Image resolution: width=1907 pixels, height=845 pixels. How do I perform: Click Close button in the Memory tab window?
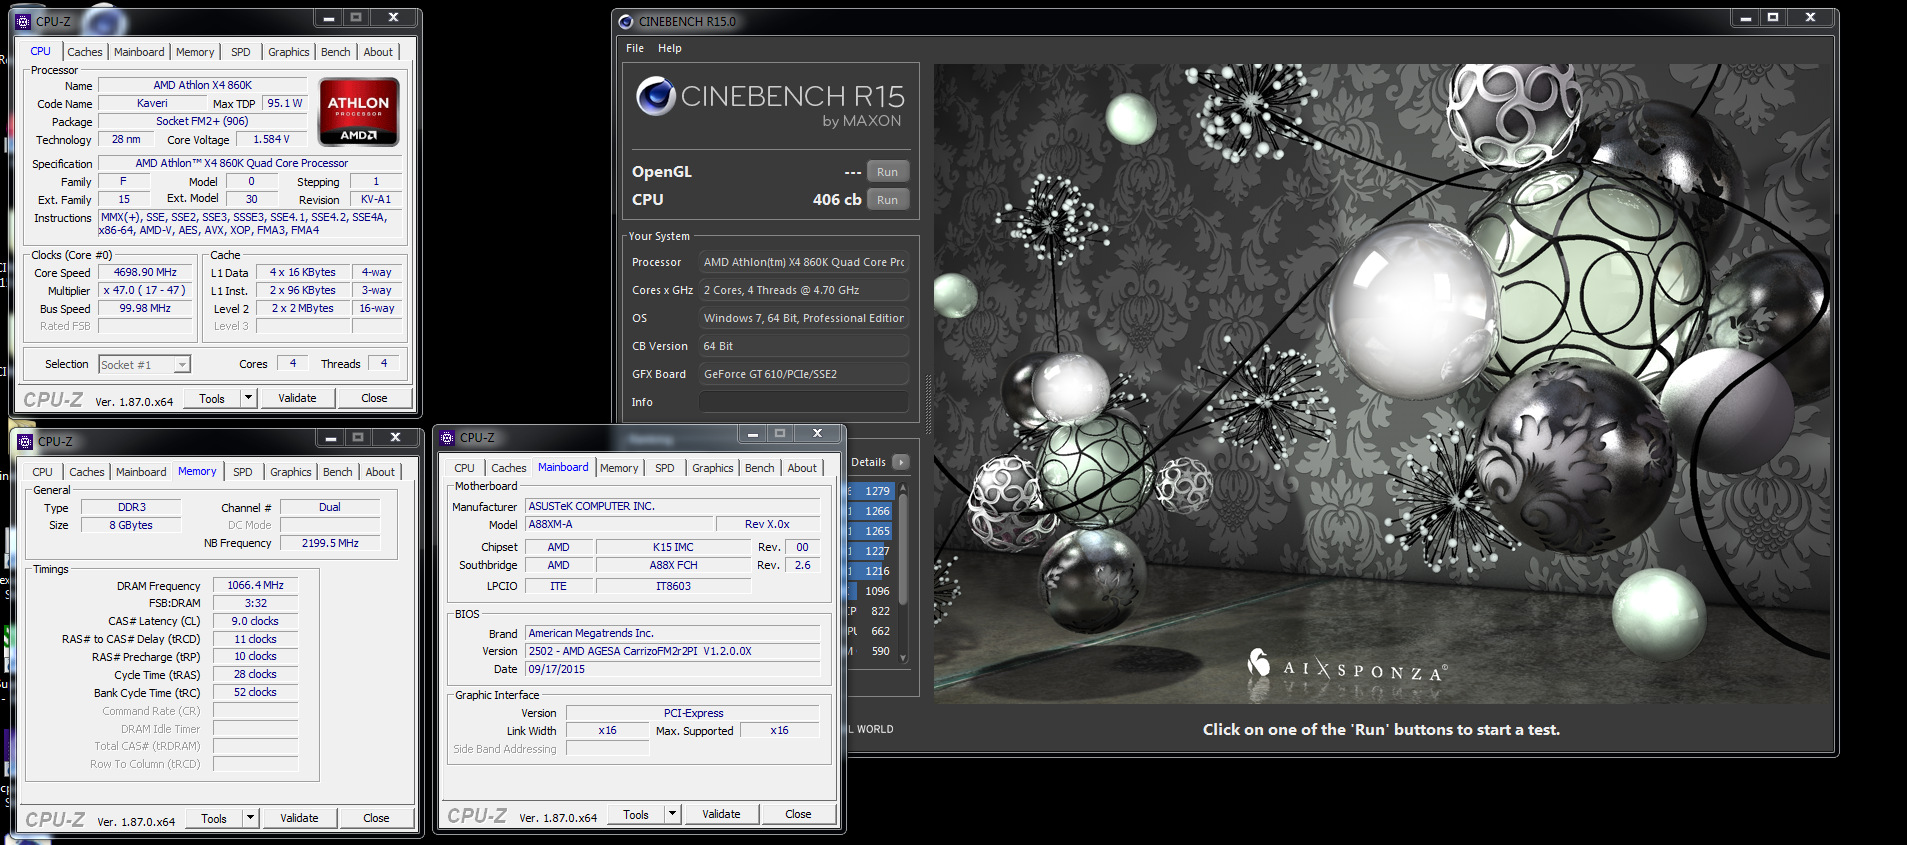coord(376,818)
